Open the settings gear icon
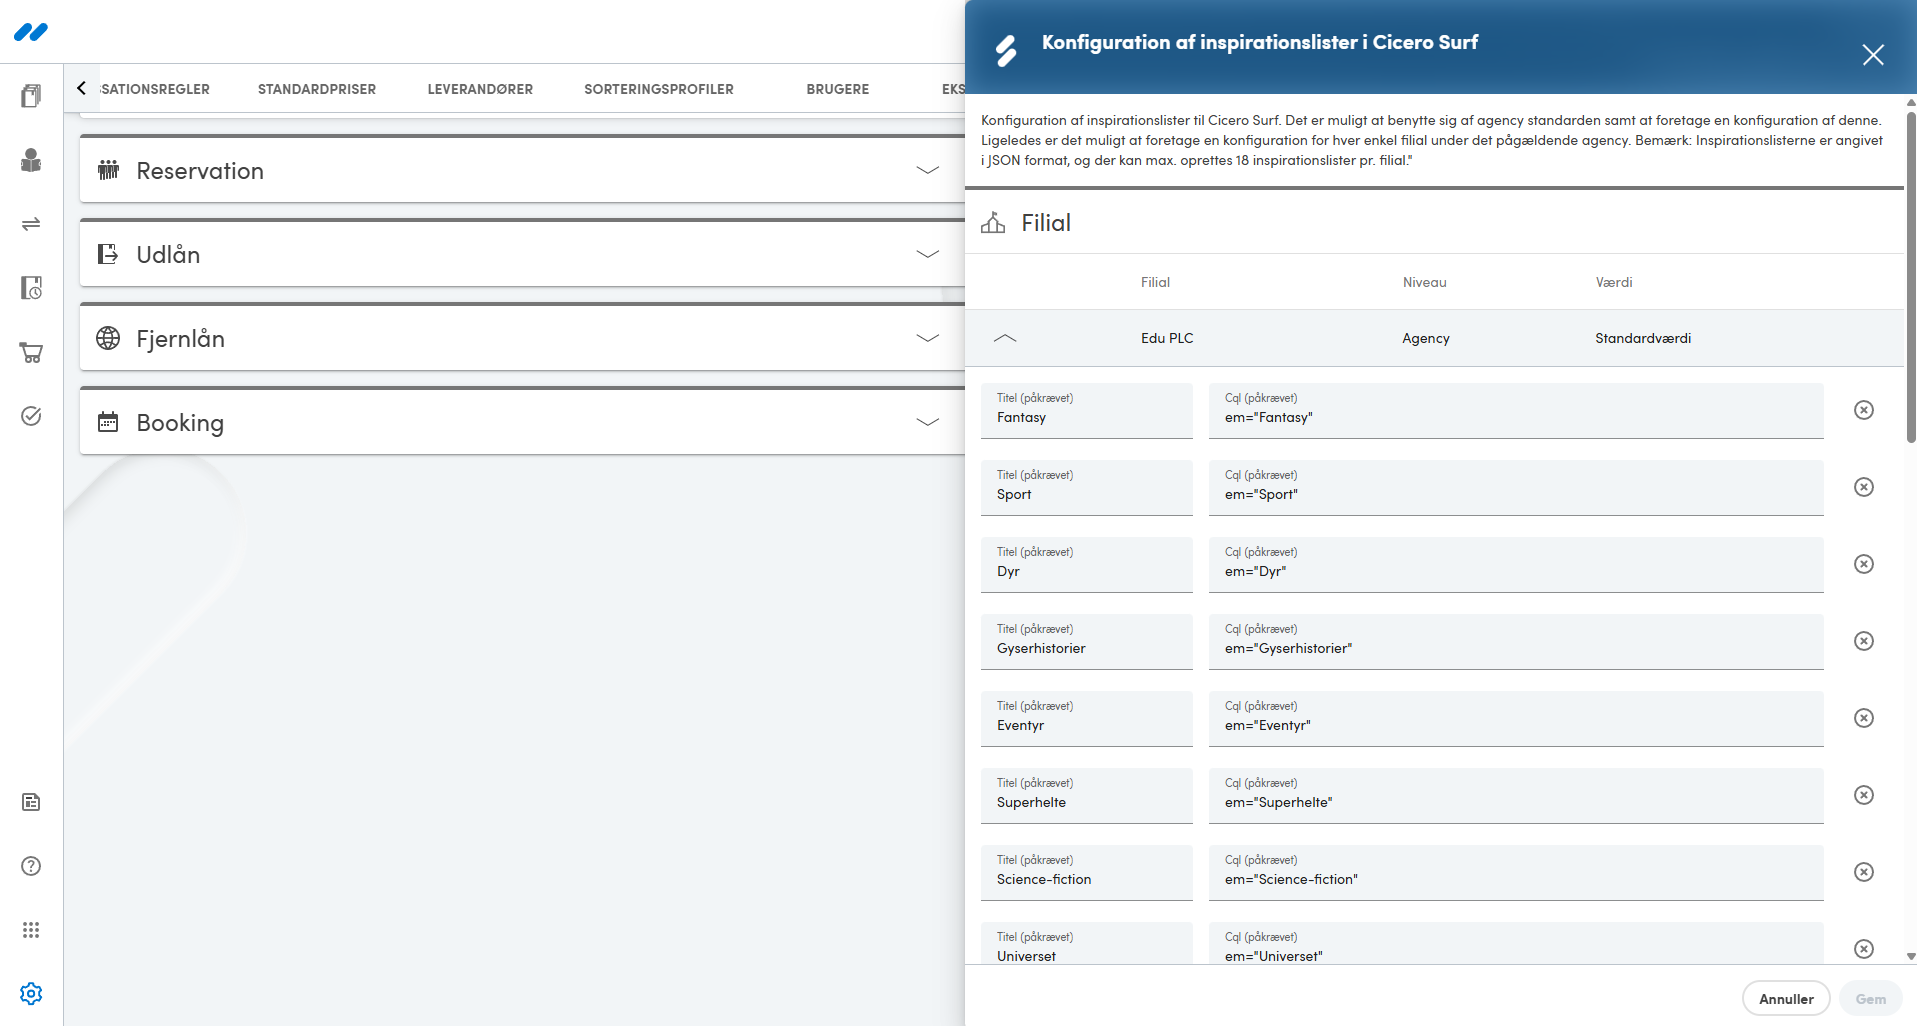Viewport: 1917px width, 1026px height. point(31,994)
